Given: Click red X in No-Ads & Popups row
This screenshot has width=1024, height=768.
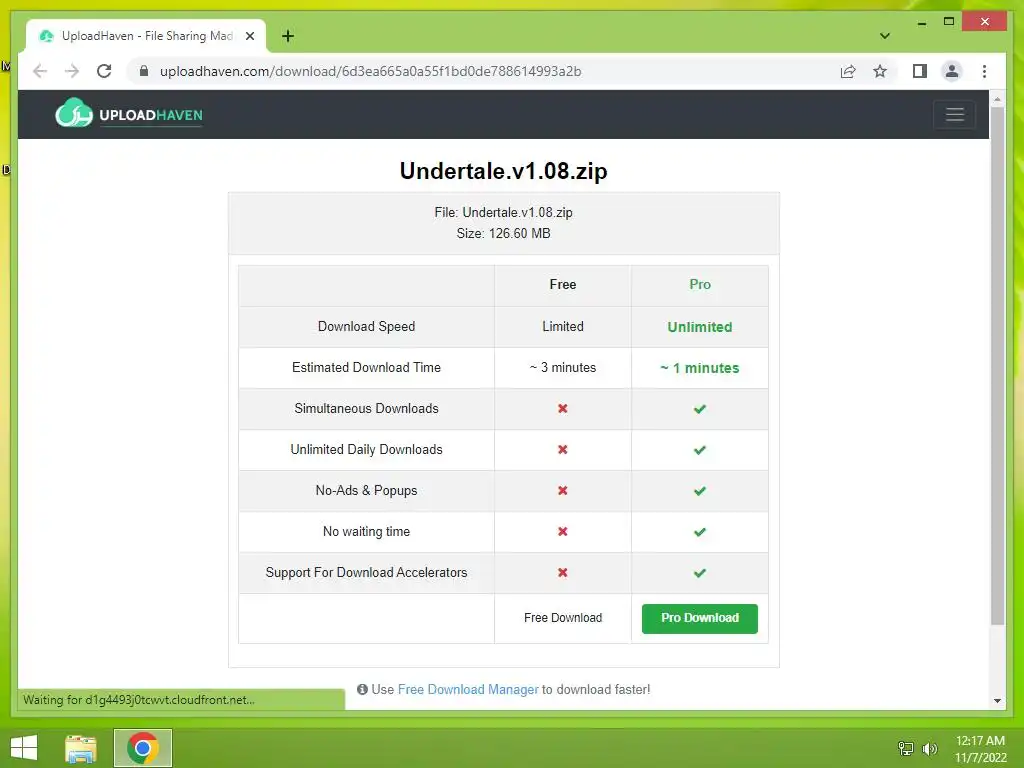Looking at the screenshot, I should tap(562, 490).
